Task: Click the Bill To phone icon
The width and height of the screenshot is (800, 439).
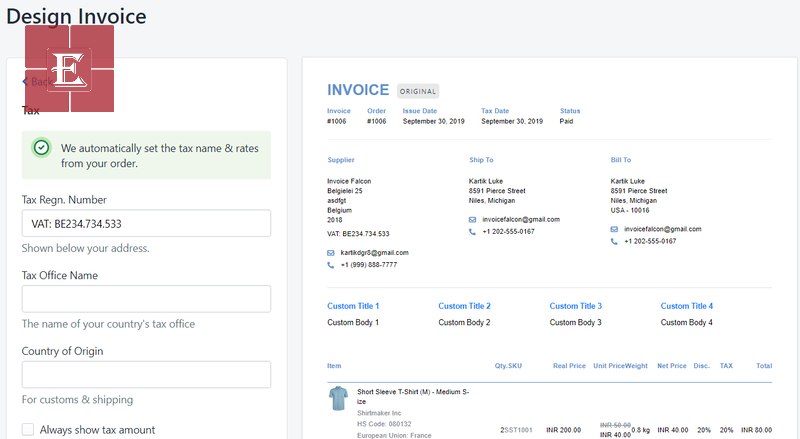Action: click(x=614, y=241)
